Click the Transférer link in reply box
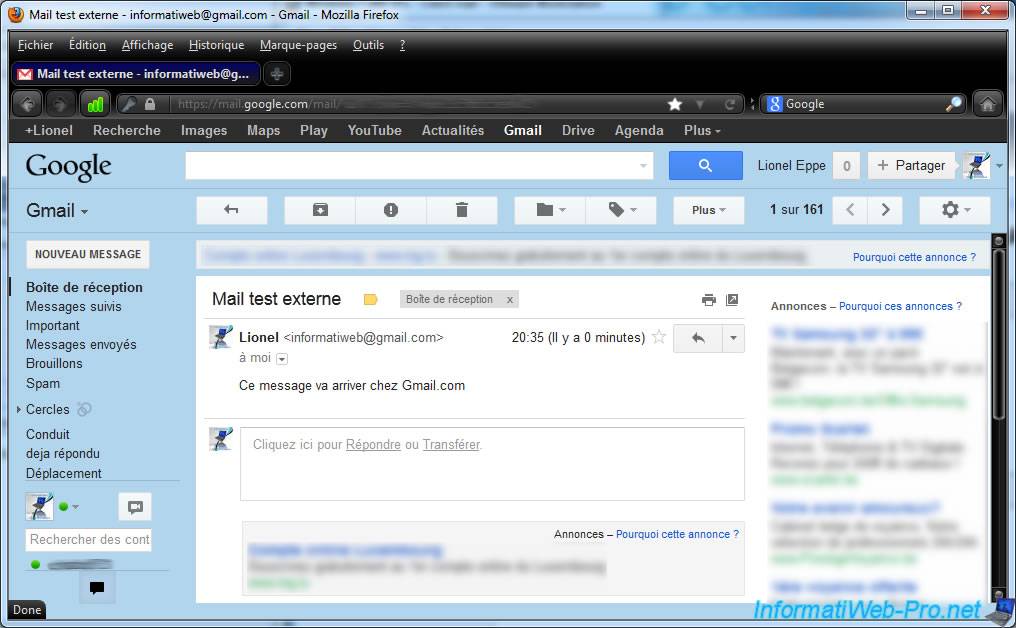The height and width of the screenshot is (628, 1016). 451,445
